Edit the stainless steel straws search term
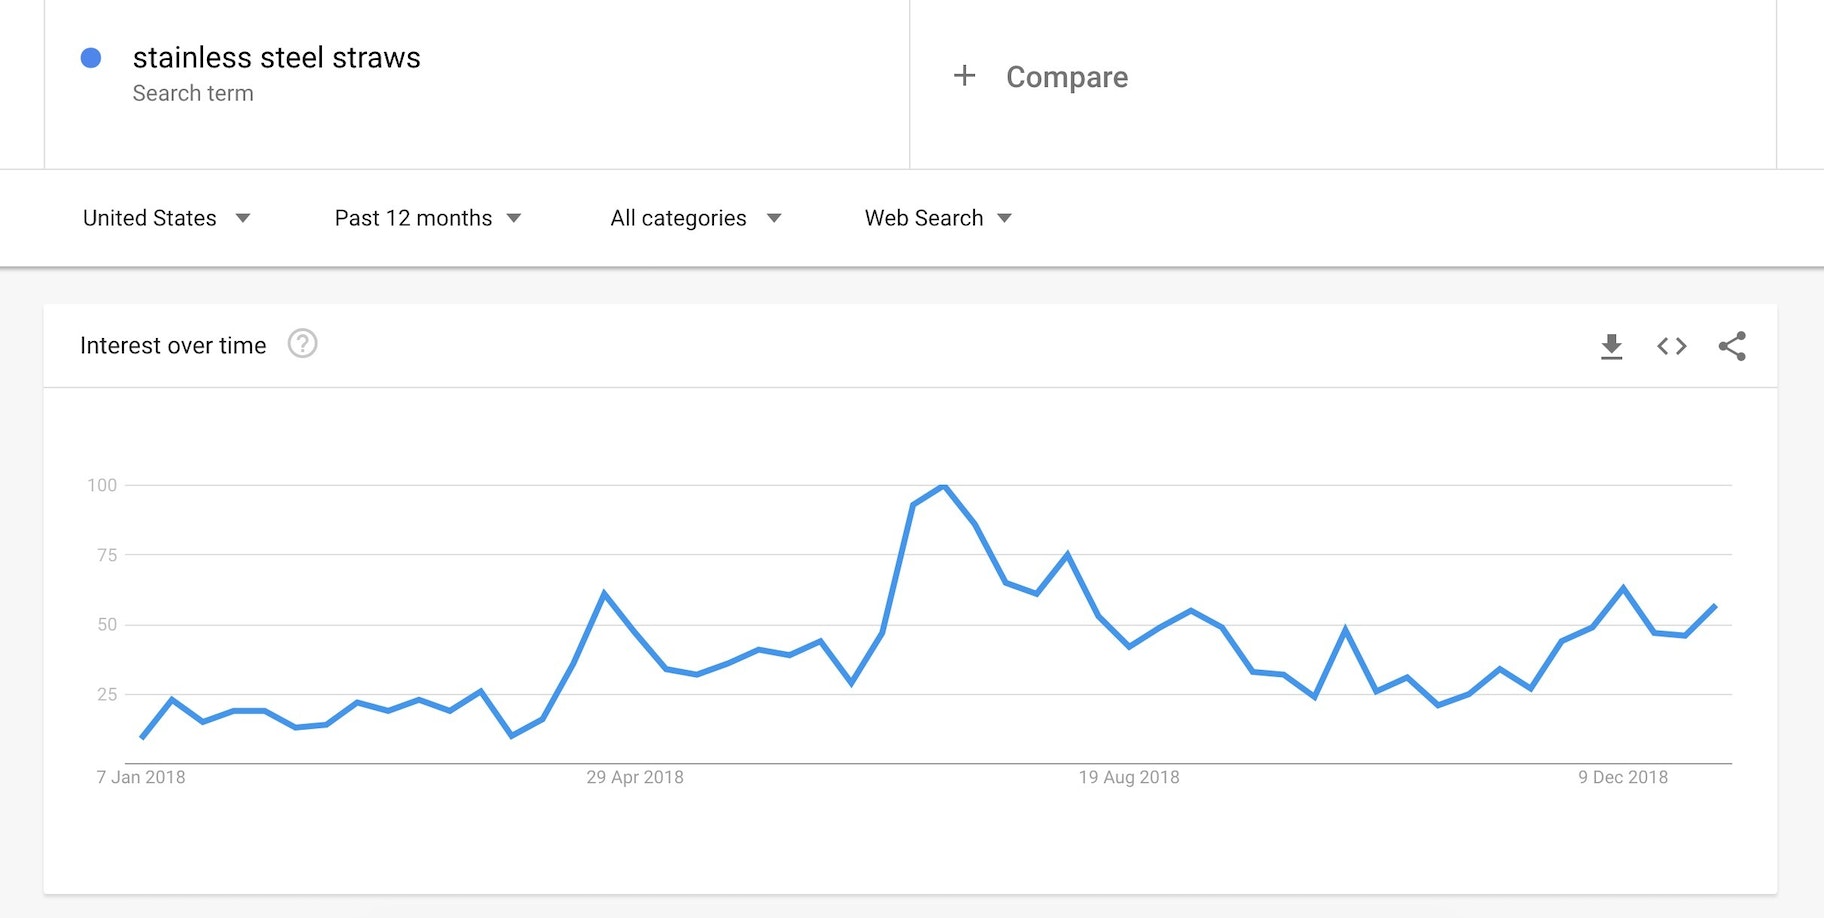 tap(276, 58)
